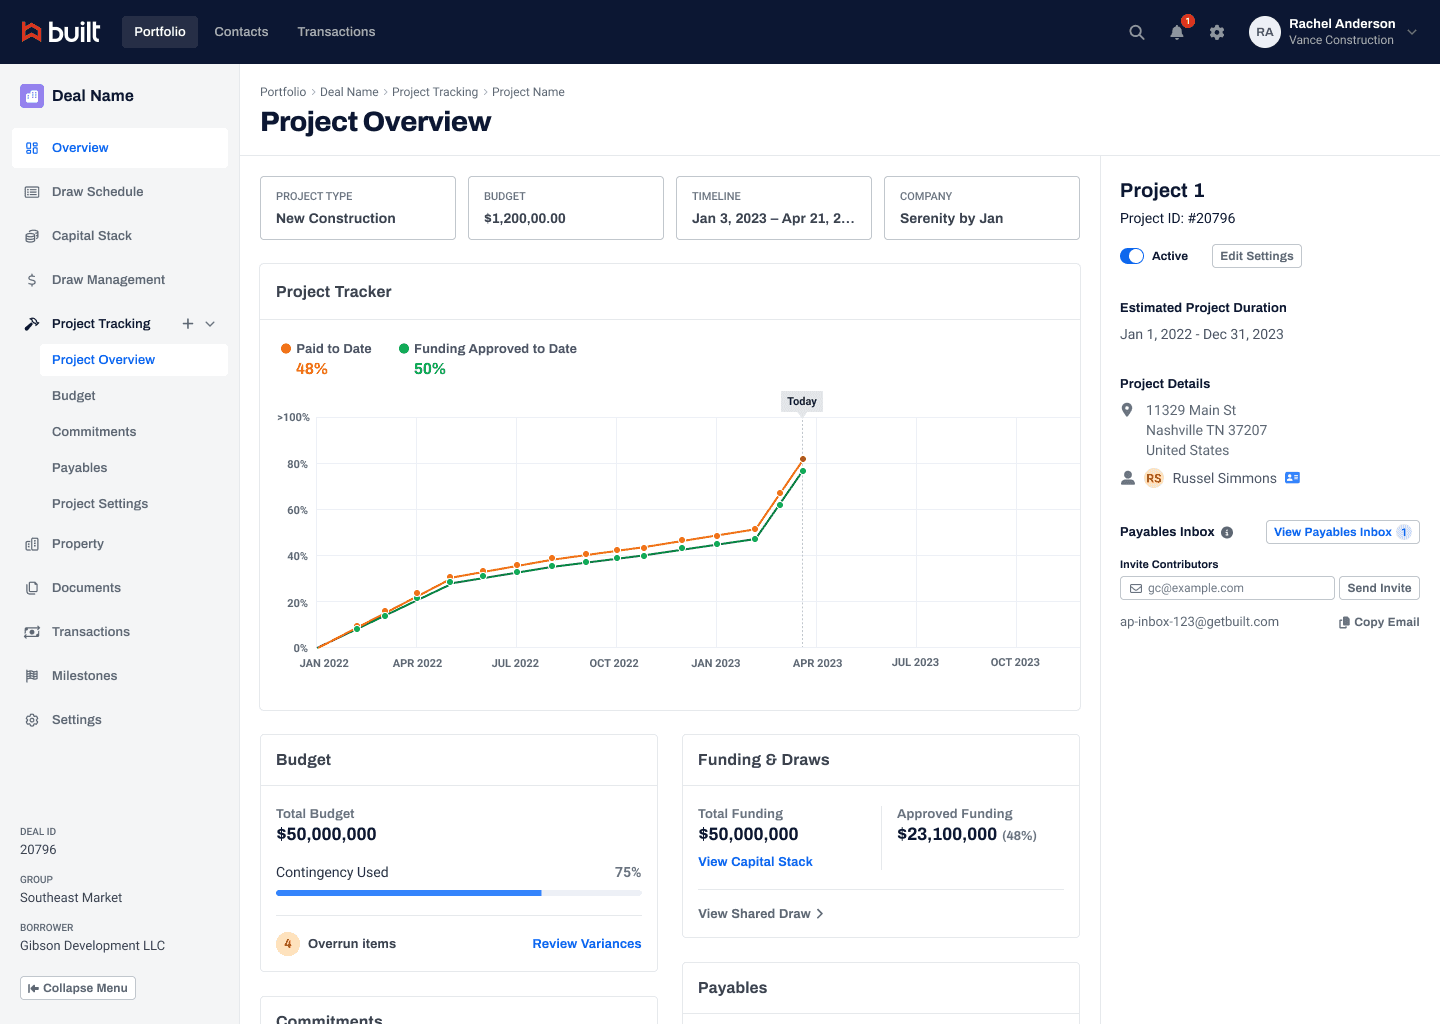Click the Milestones flag icon
The height and width of the screenshot is (1024, 1440).
(x=32, y=676)
